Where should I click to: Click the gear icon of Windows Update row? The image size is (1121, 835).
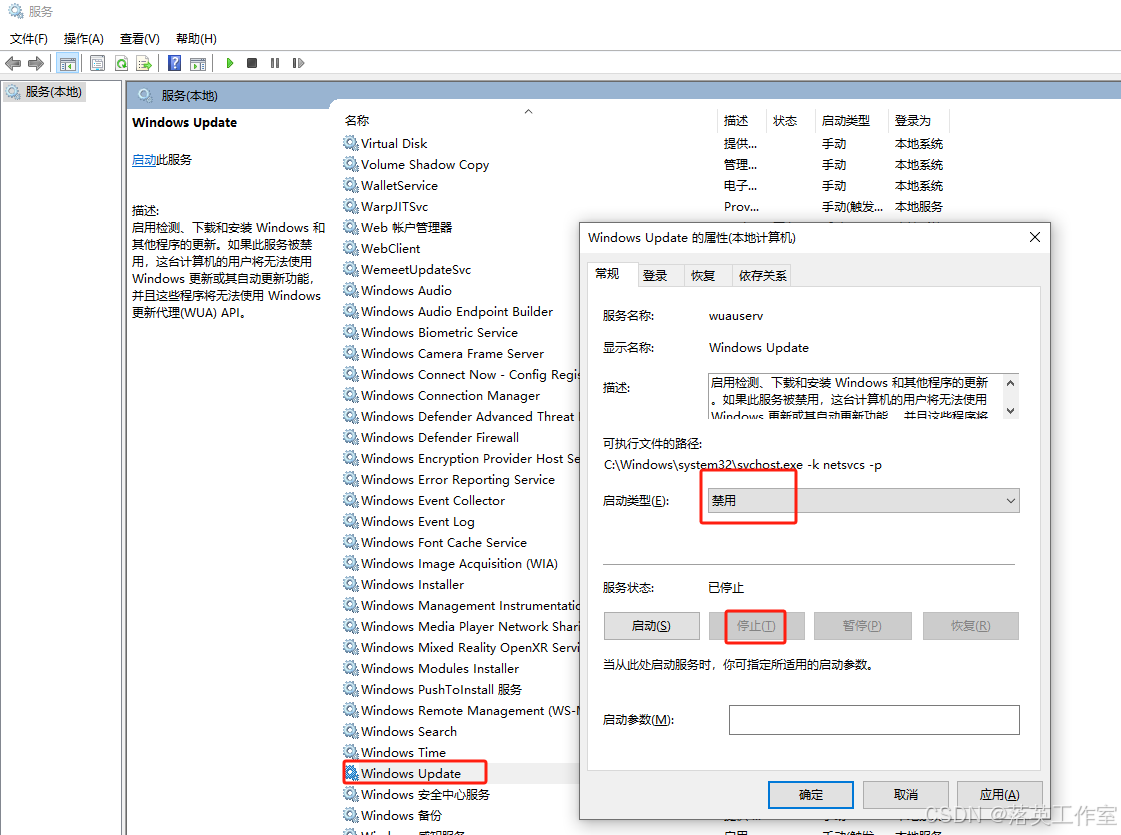coord(350,773)
